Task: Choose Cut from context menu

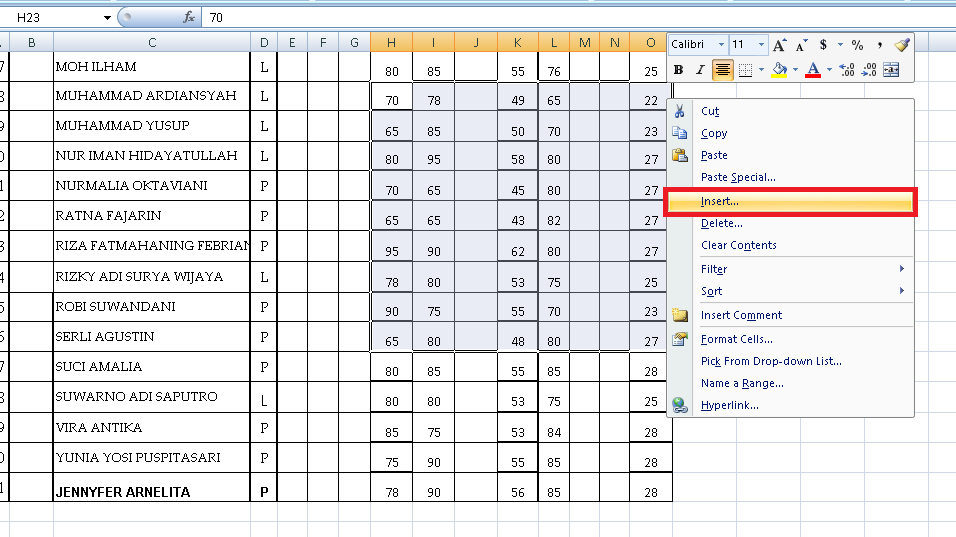Action: (x=791, y=111)
